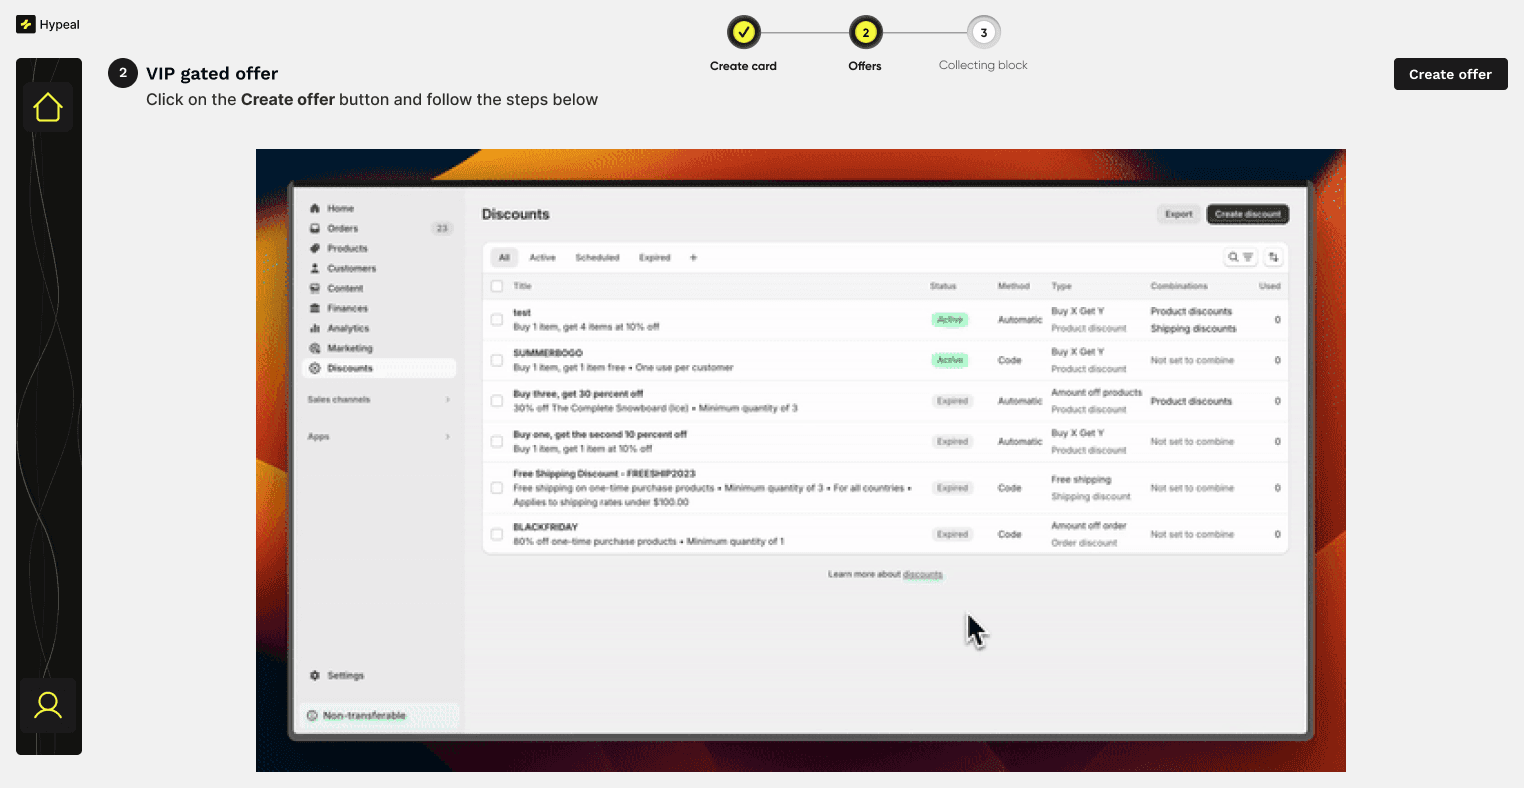Switch to the Active discounts tab
The width and height of the screenshot is (1524, 788).
pyautogui.click(x=542, y=257)
